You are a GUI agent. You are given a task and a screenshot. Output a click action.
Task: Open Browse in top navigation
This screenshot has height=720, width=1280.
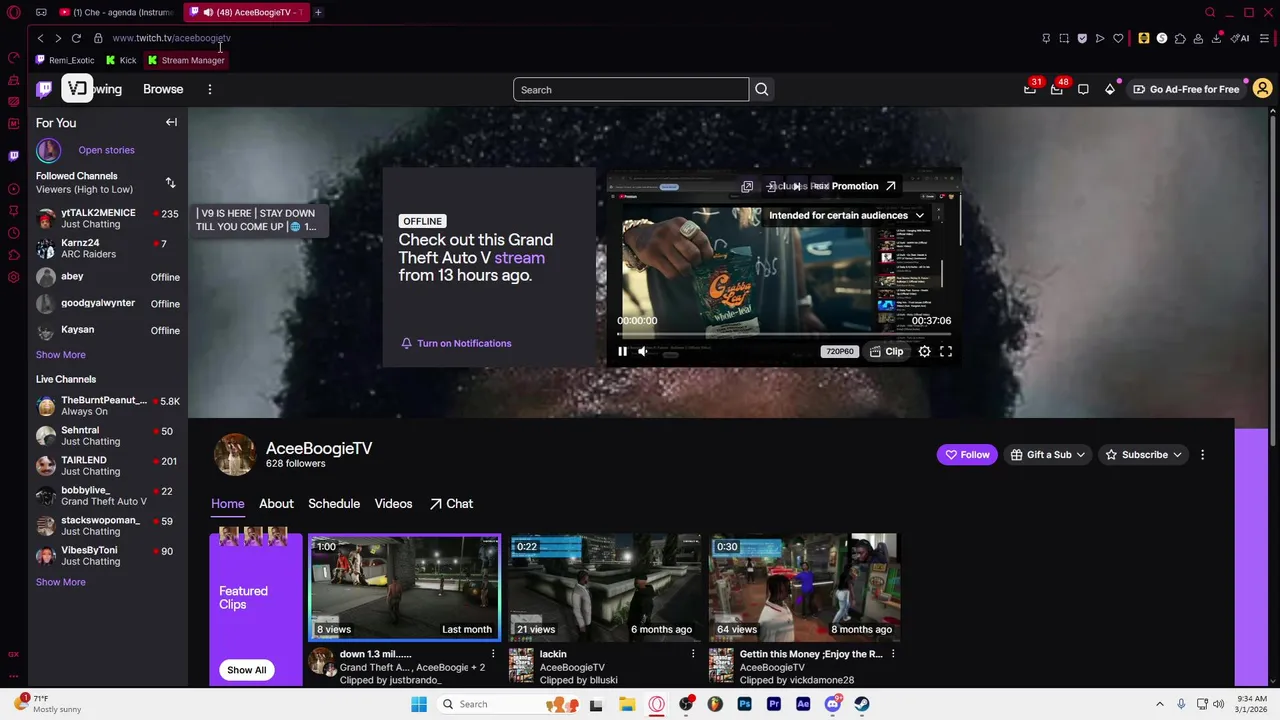[163, 89]
